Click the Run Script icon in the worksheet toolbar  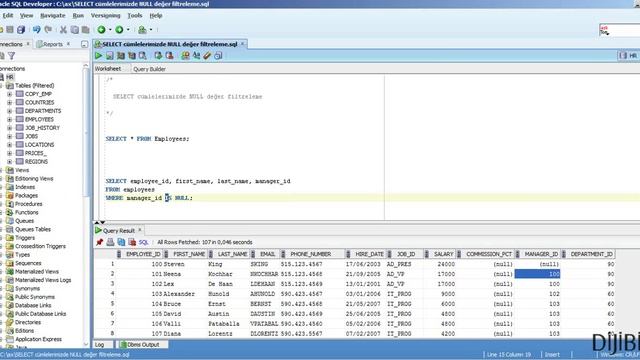click(109, 56)
